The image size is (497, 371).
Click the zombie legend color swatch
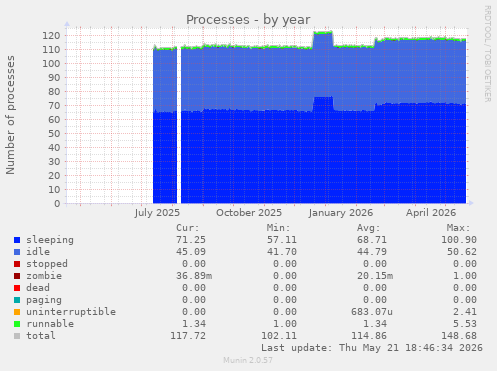click(x=17, y=276)
